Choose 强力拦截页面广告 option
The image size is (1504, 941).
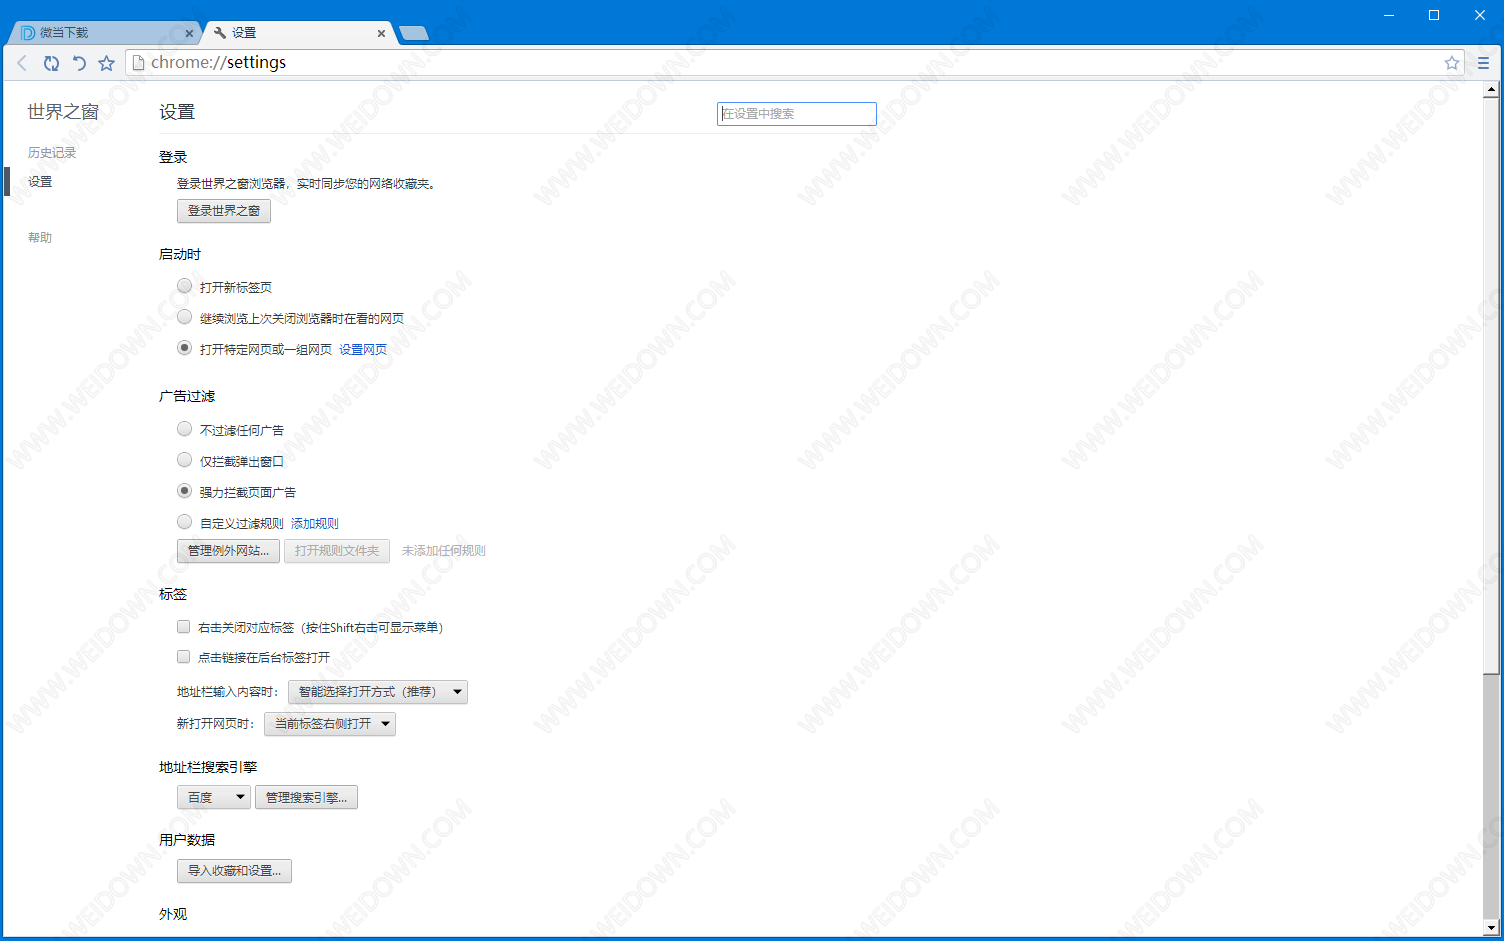[x=184, y=491]
